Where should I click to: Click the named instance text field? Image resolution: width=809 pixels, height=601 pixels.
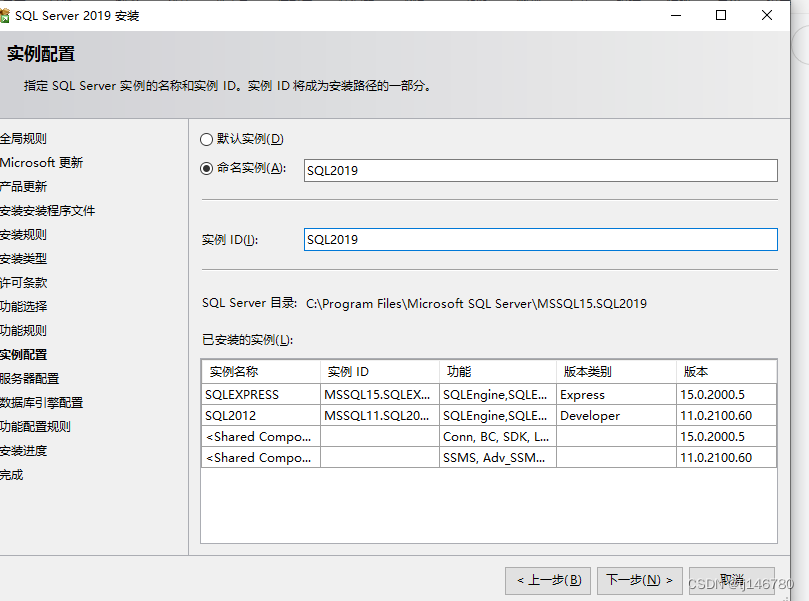coord(540,170)
